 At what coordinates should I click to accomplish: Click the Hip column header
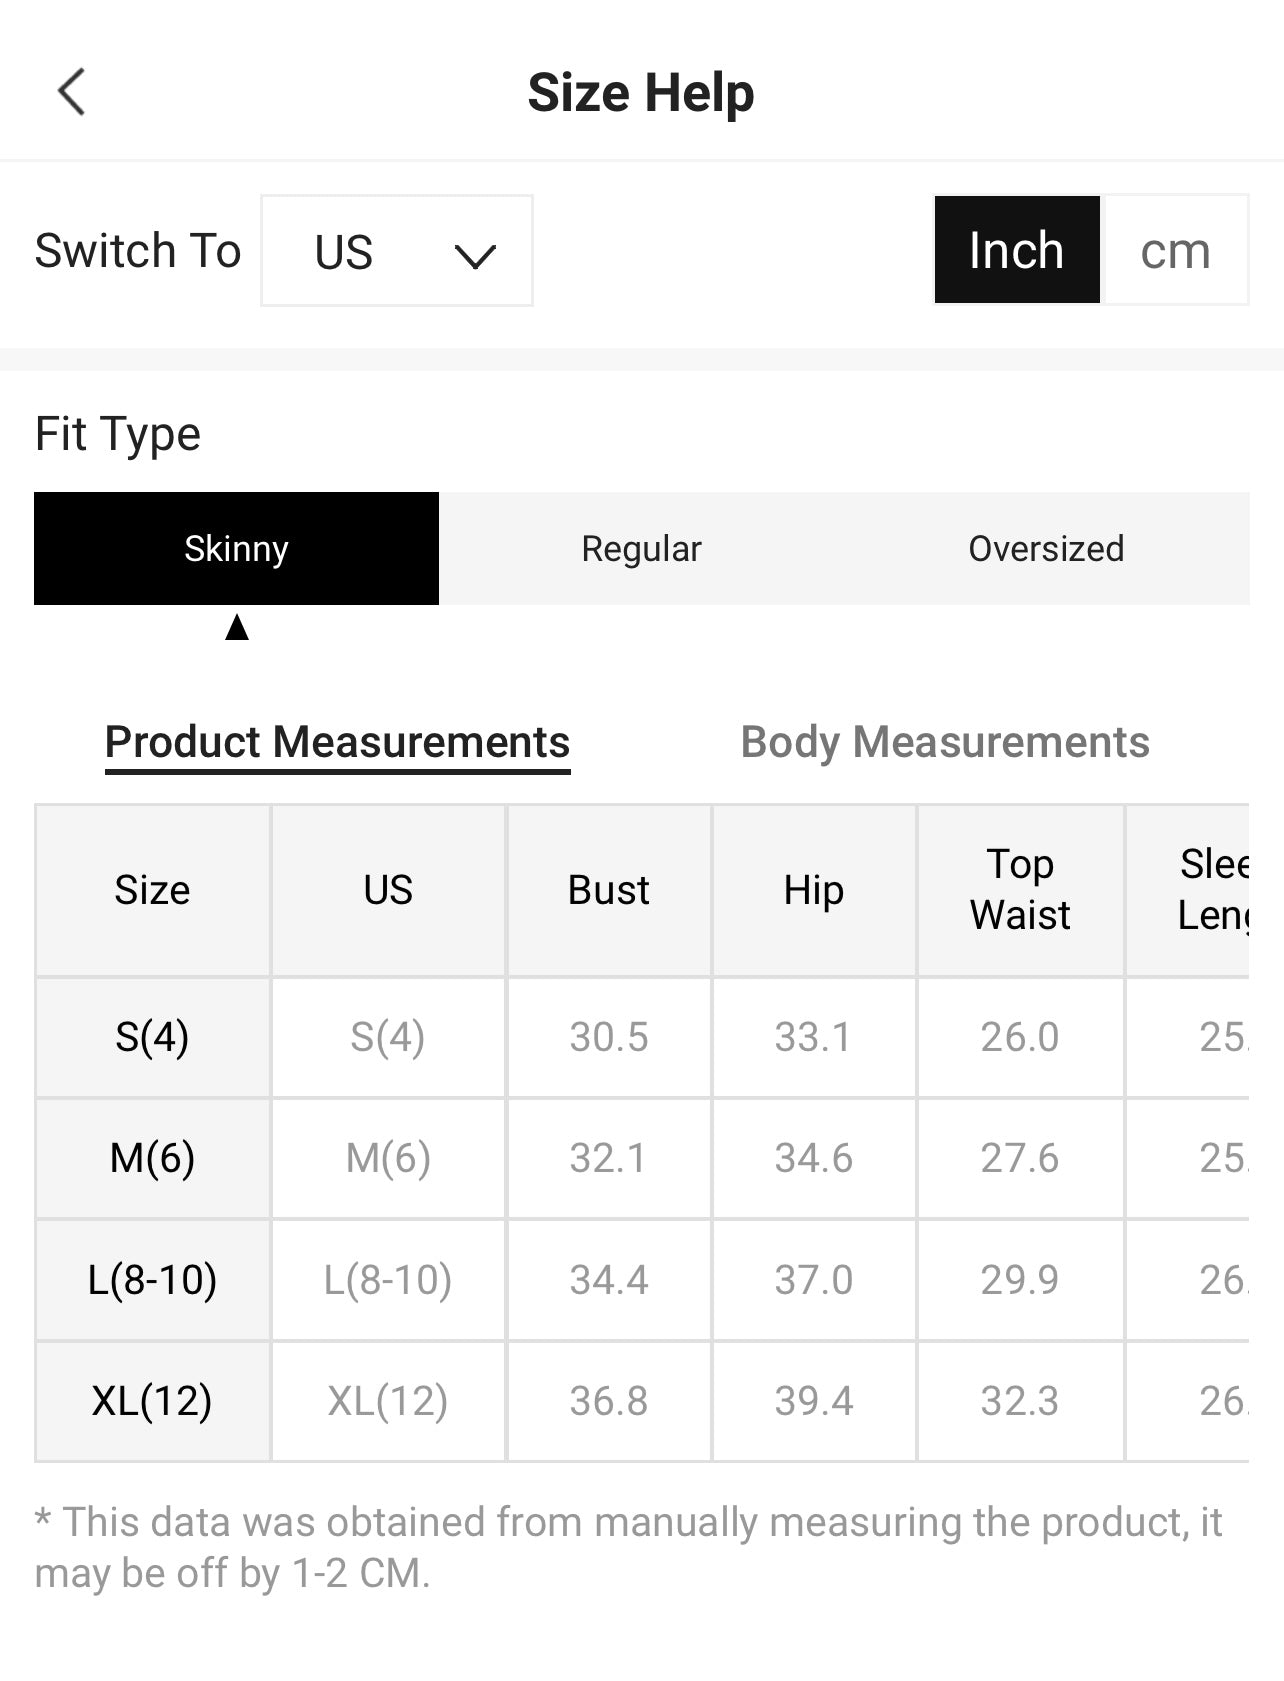click(x=813, y=890)
